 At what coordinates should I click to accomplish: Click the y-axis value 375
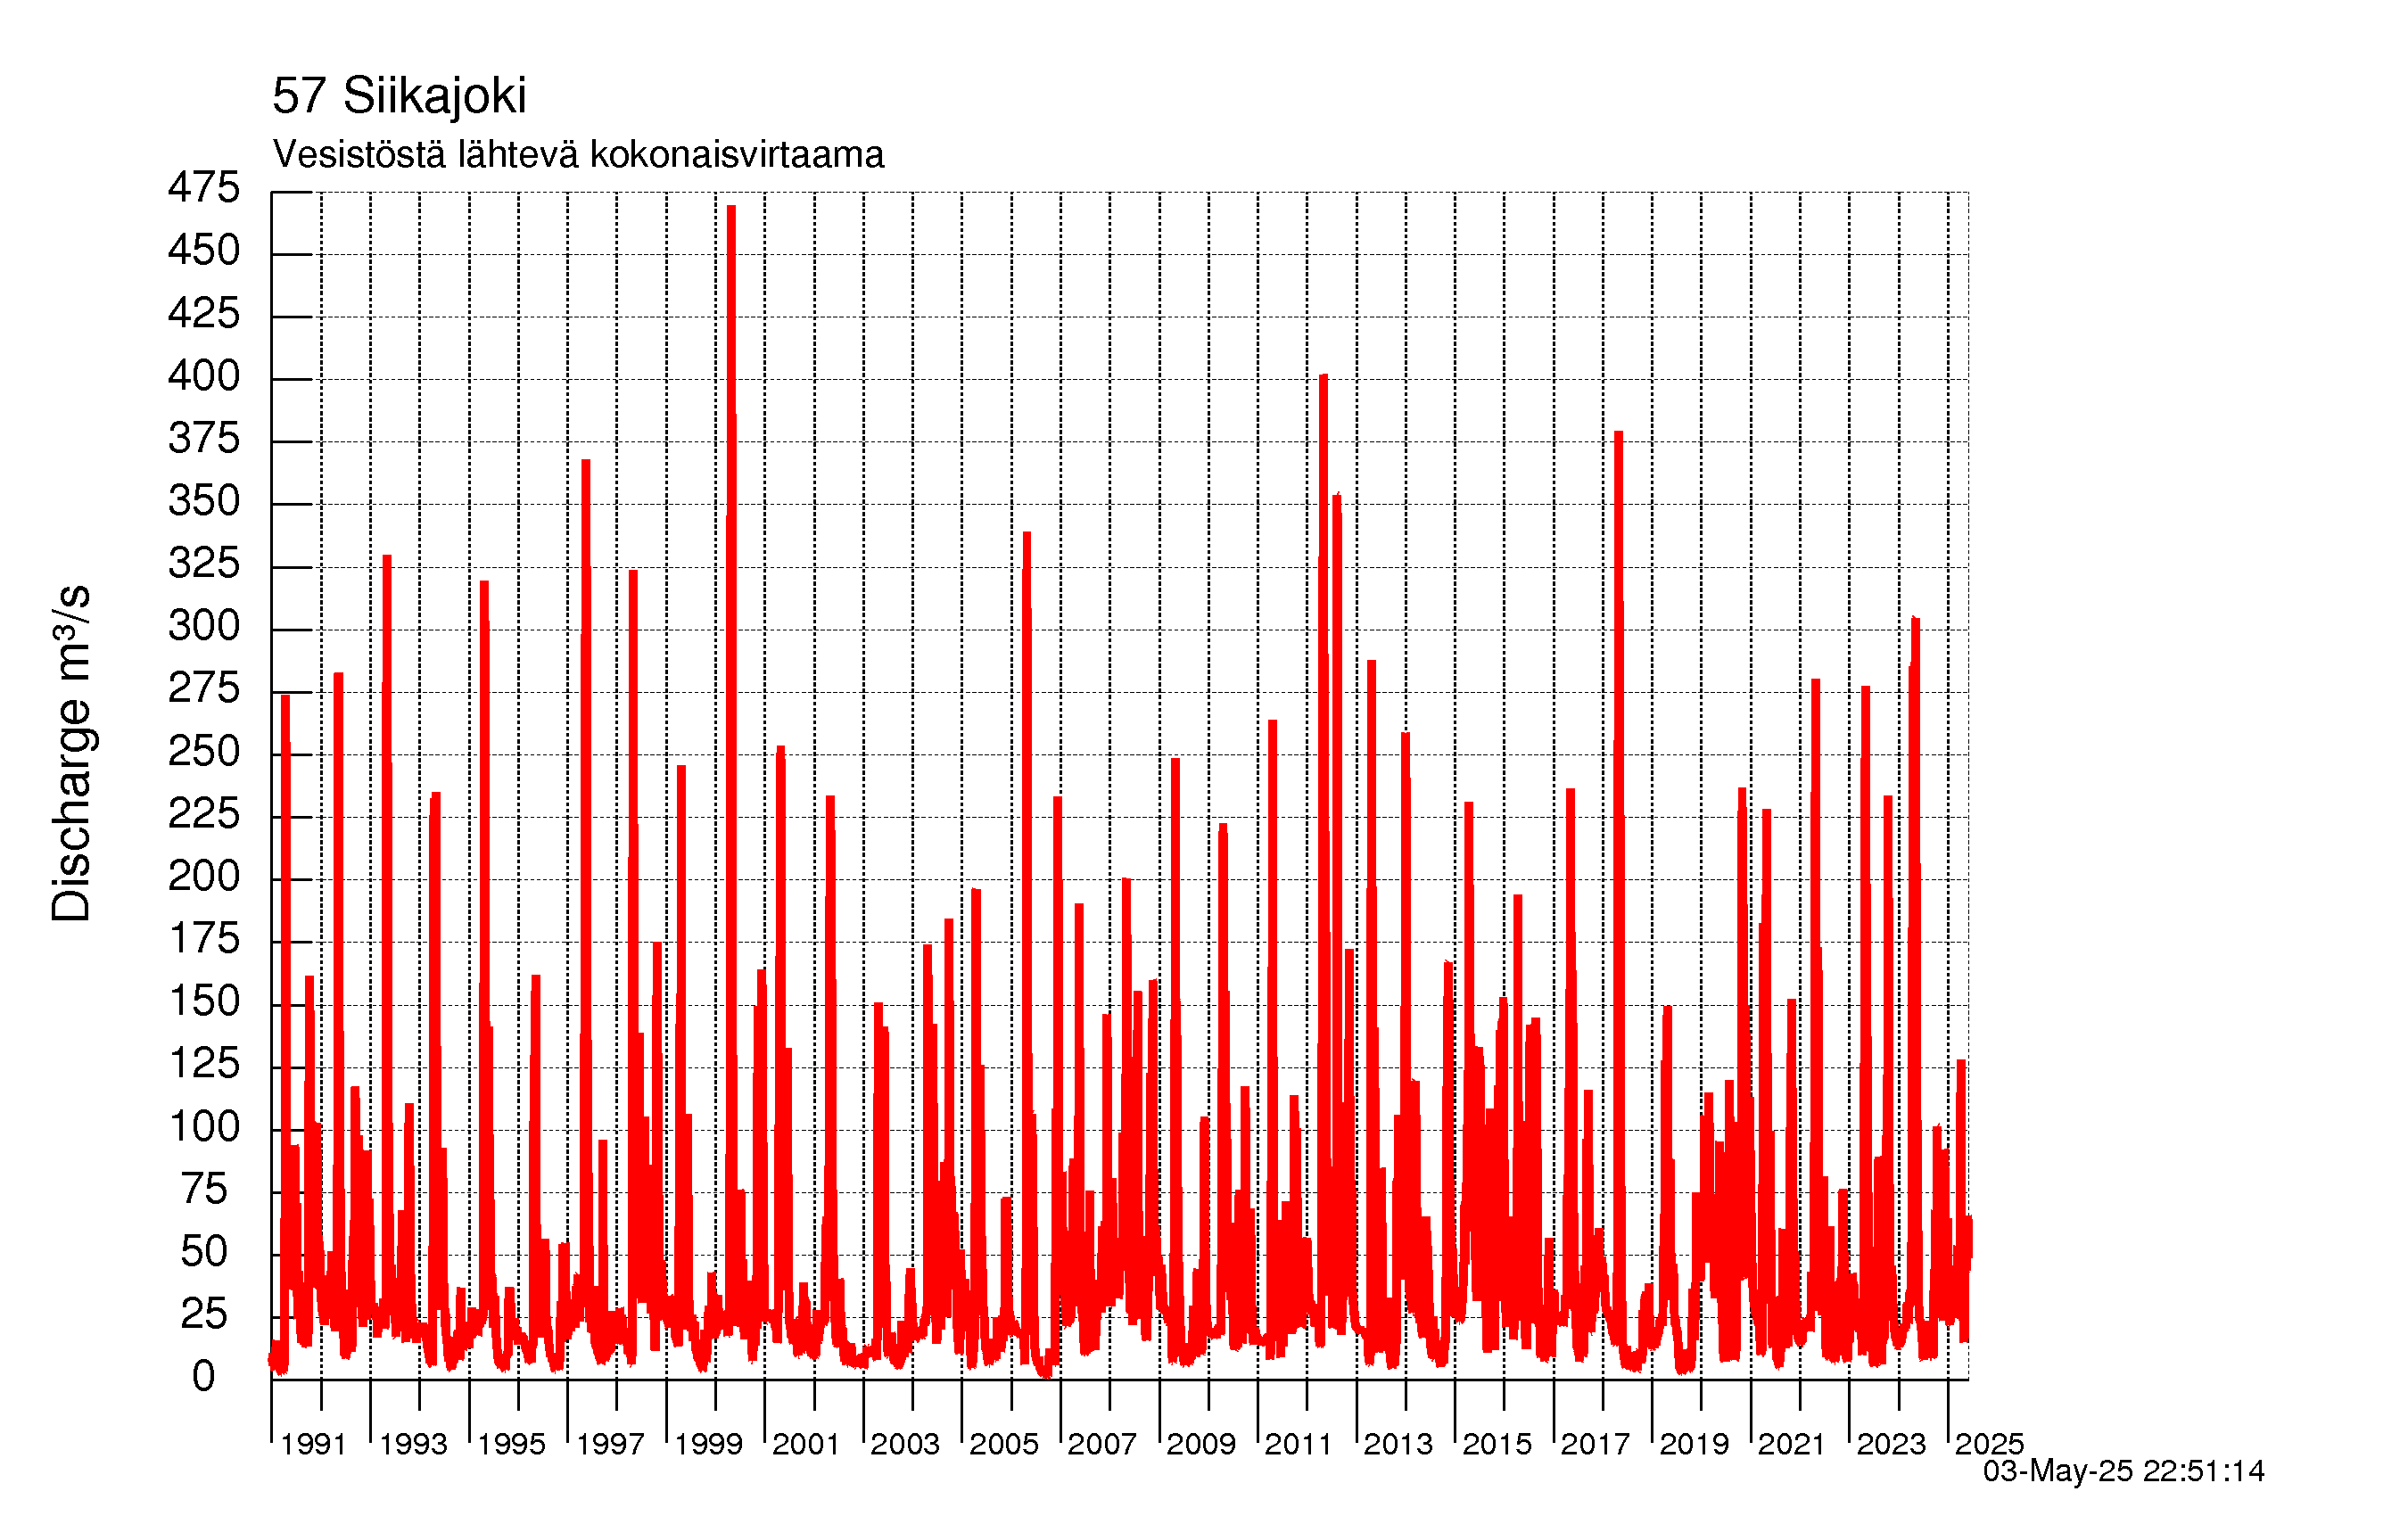coord(204,438)
